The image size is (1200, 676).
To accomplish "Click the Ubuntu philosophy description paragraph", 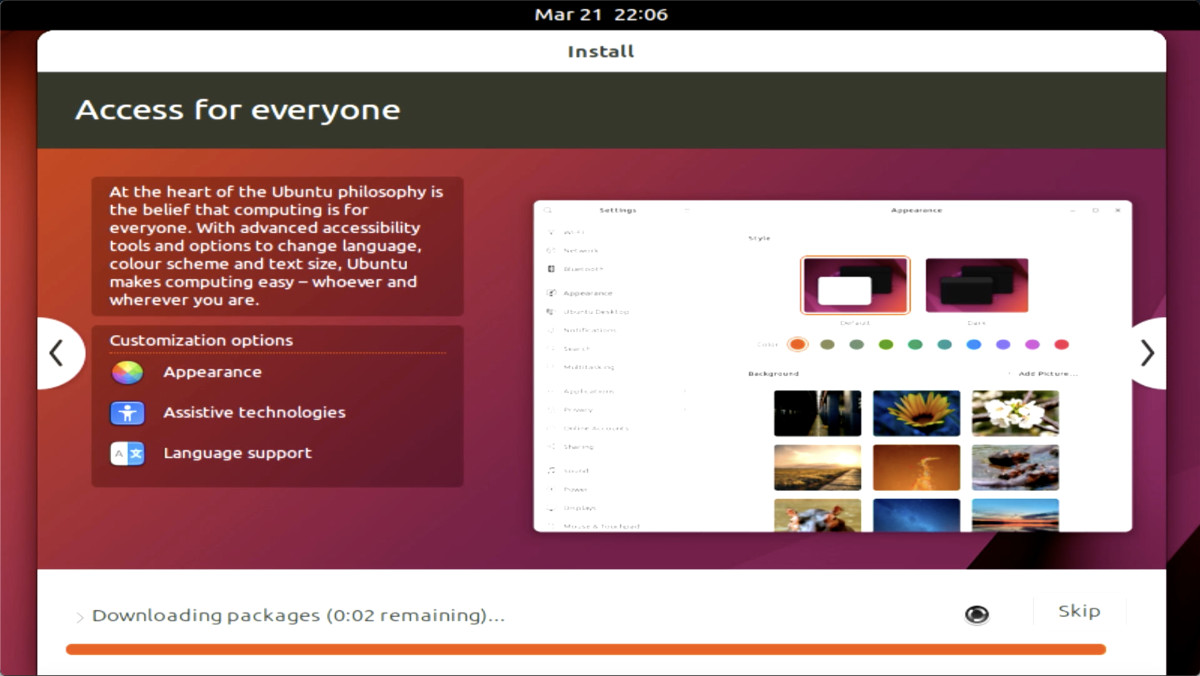I will 277,246.
